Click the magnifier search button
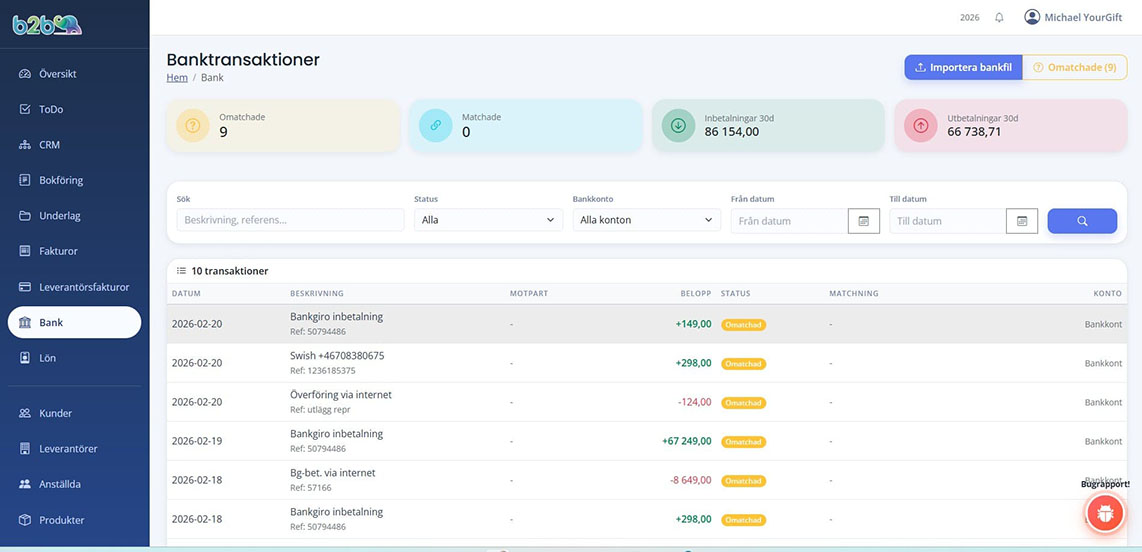 pos(1082,221)
